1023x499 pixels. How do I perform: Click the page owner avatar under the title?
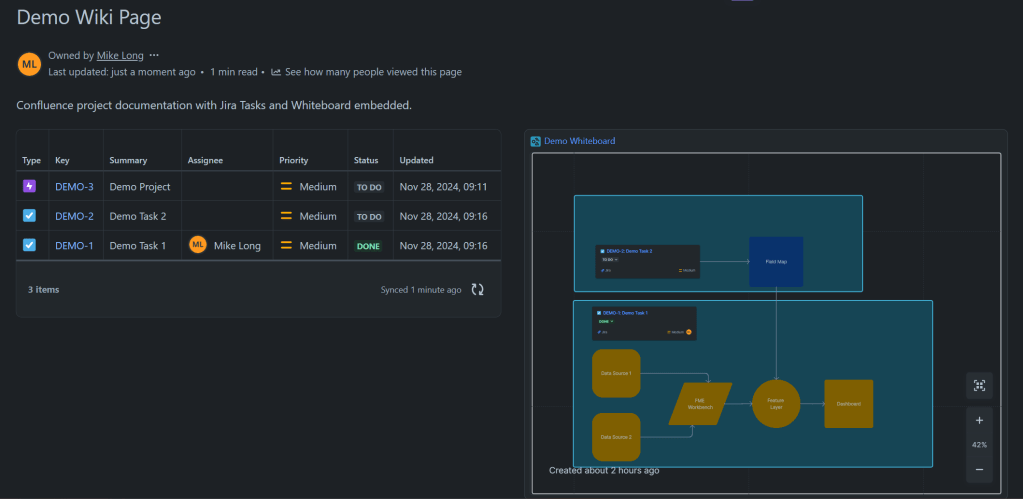tap(29, 64)
